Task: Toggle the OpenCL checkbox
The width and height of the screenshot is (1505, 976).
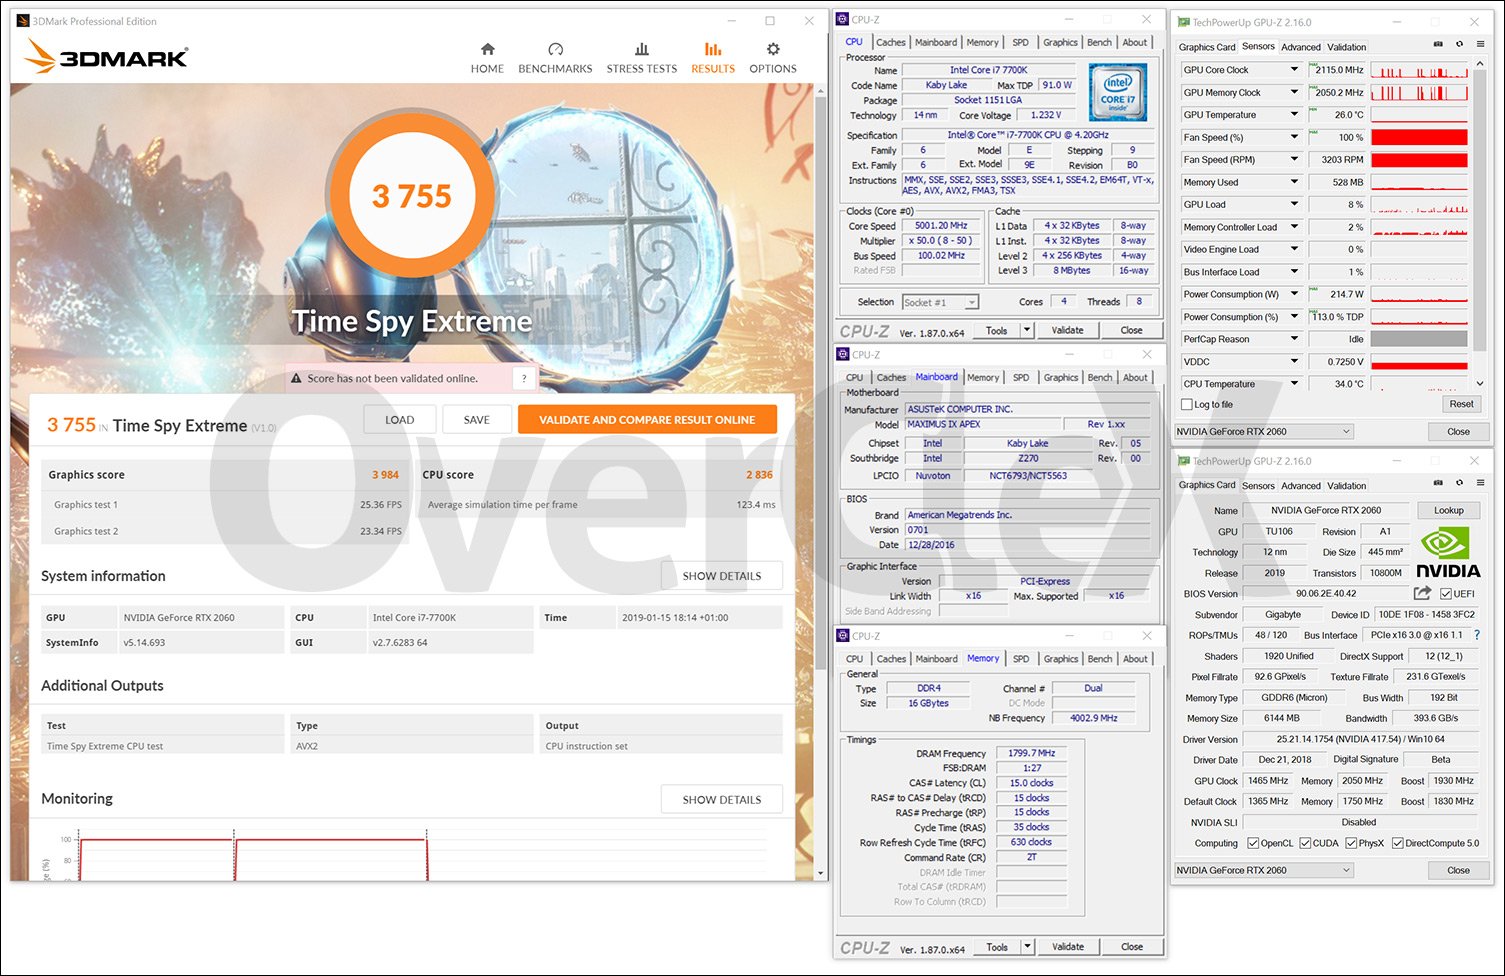Action: pos(1253,843)
